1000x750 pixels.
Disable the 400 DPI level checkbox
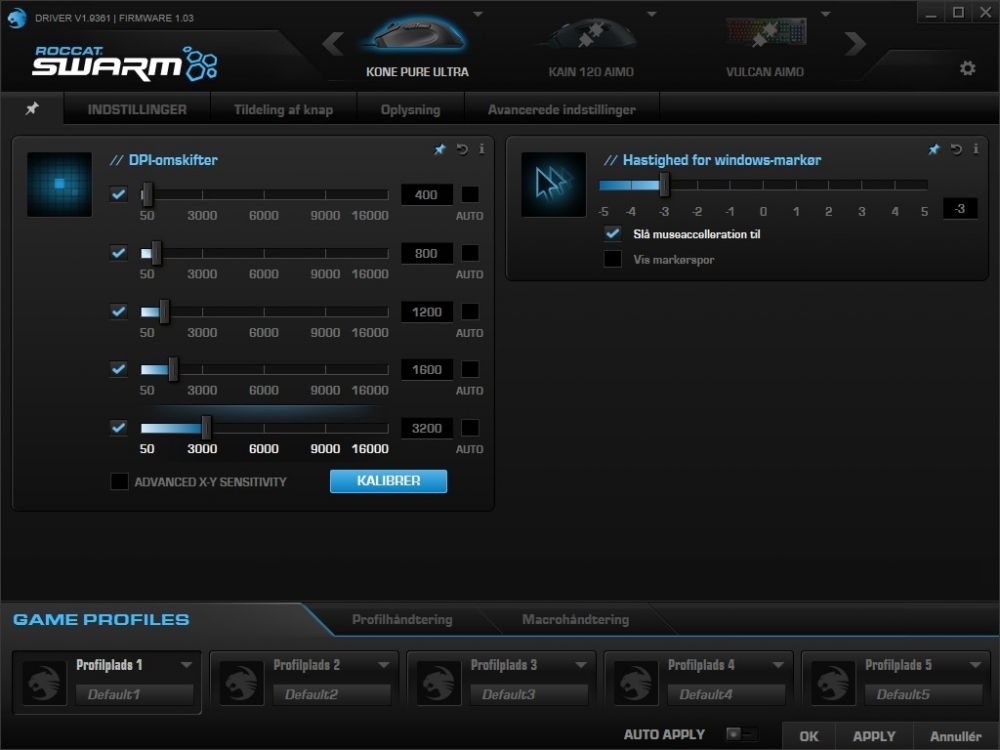click(x=119, y=194)
